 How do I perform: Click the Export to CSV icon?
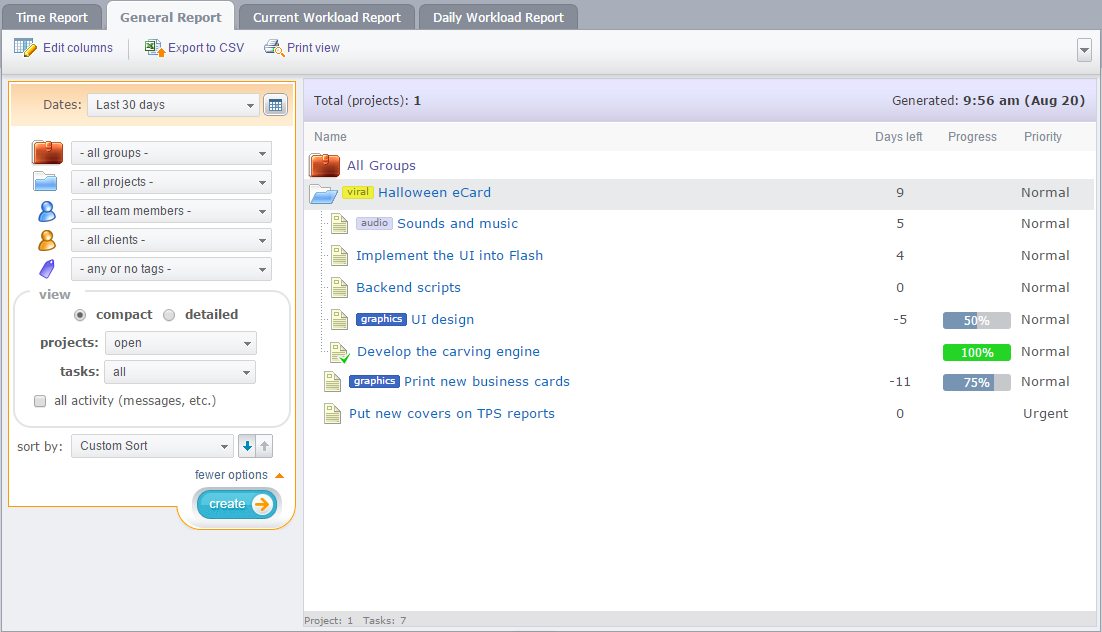[155, 48]
